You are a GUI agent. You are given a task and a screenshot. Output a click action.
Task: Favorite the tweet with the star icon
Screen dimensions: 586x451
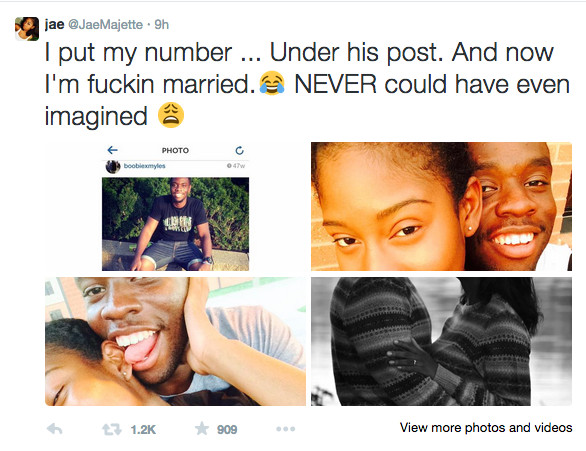(202, 429)
